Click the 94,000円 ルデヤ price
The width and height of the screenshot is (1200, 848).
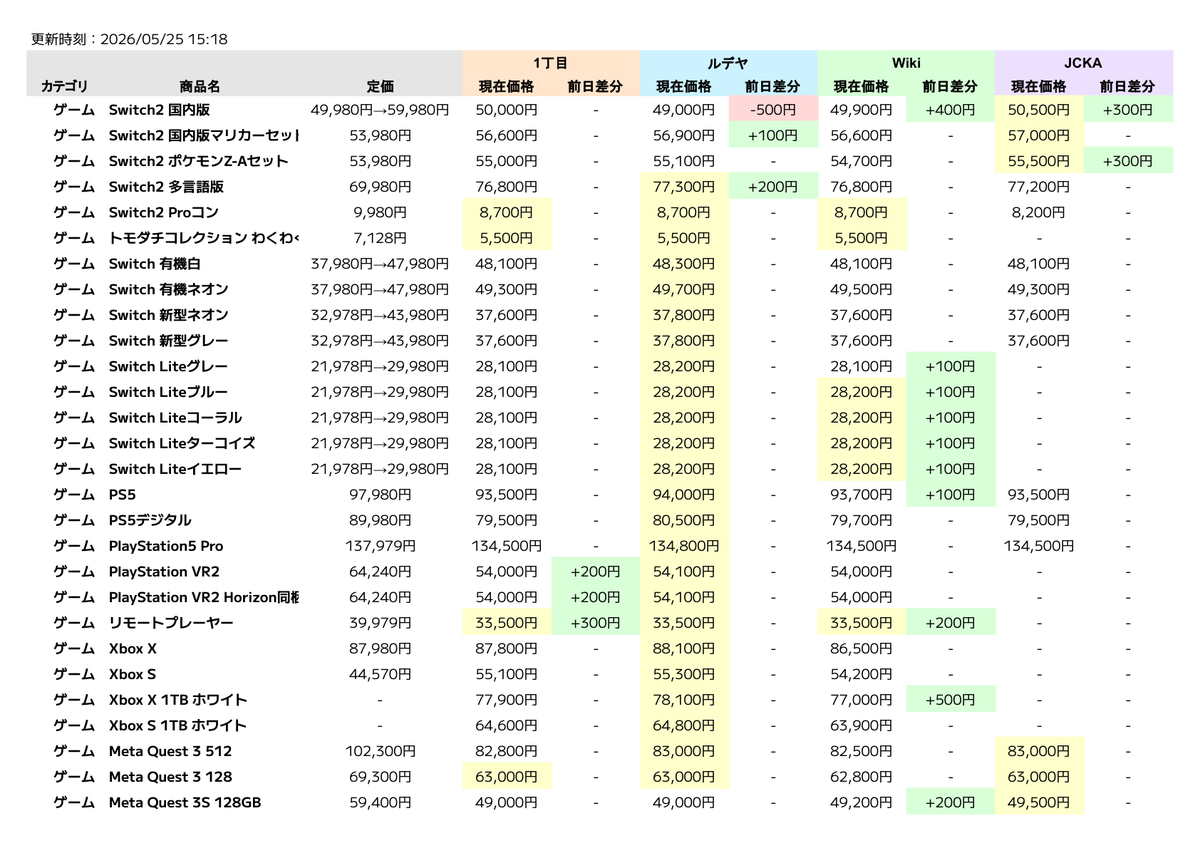685,494
